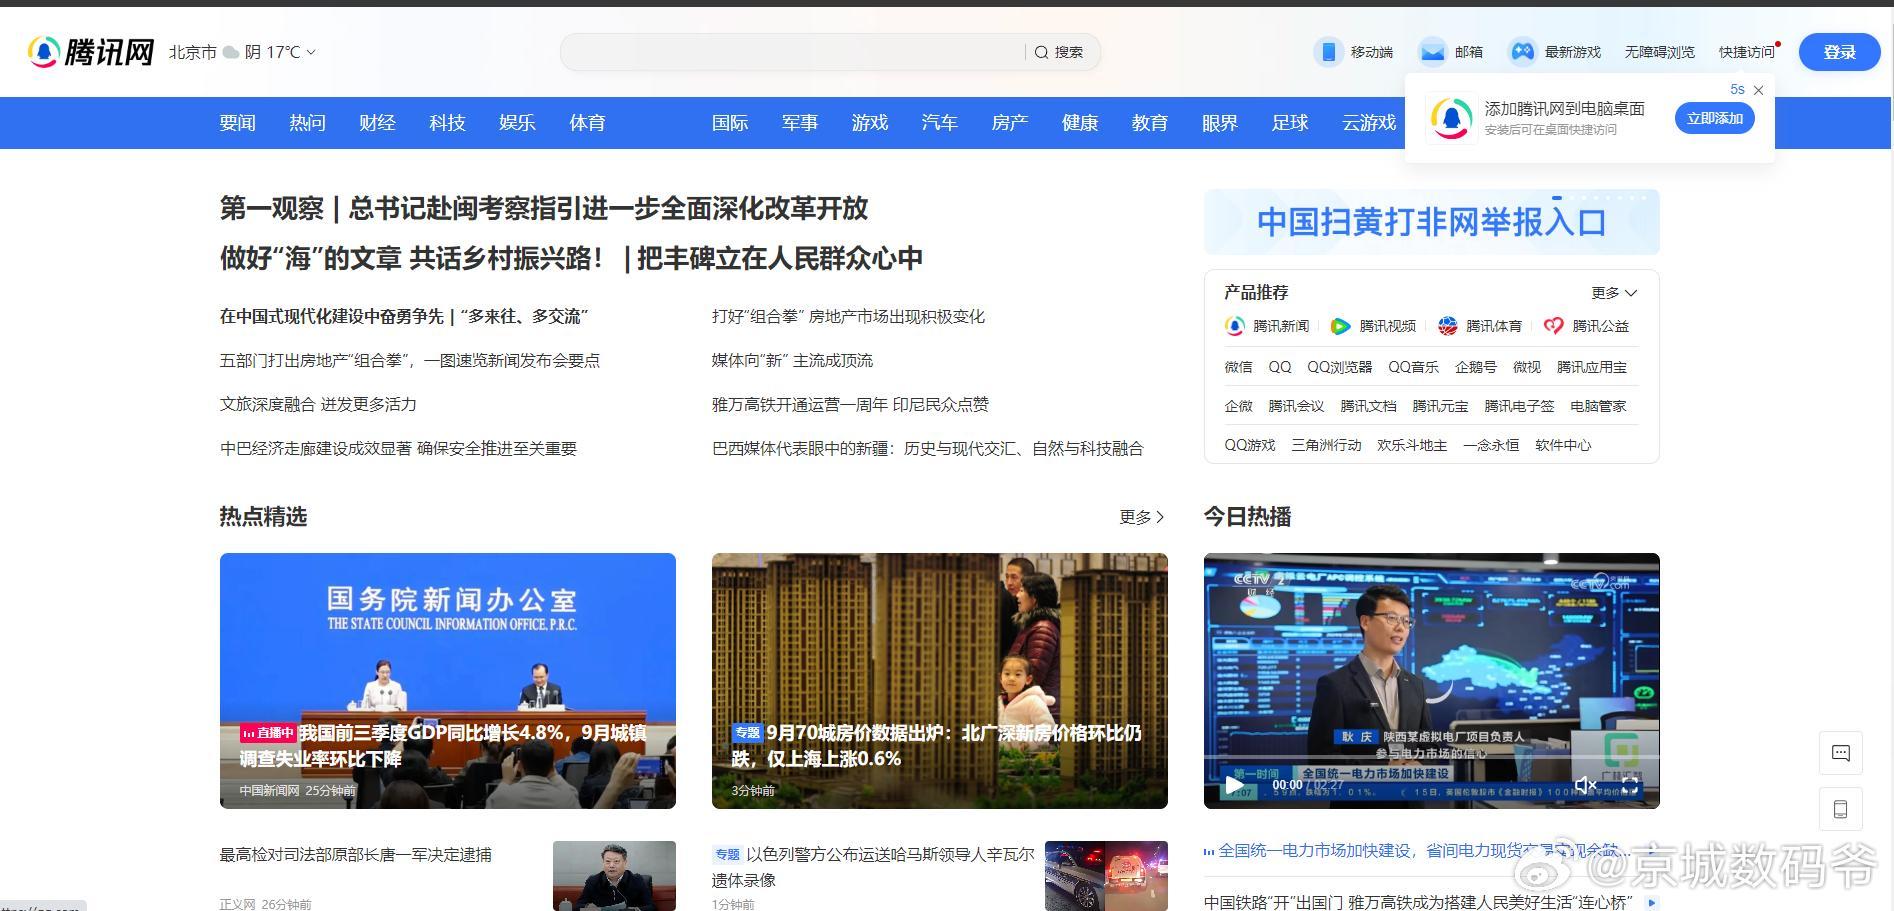Switch to the 财经 section
The width and height of the screenshot is (1894, 911).
(378, 123)
